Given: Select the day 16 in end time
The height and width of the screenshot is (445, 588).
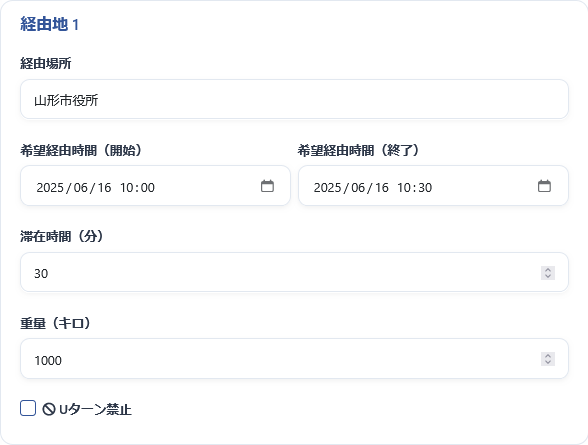Looking at the screenshot, I should pos(382,187).
